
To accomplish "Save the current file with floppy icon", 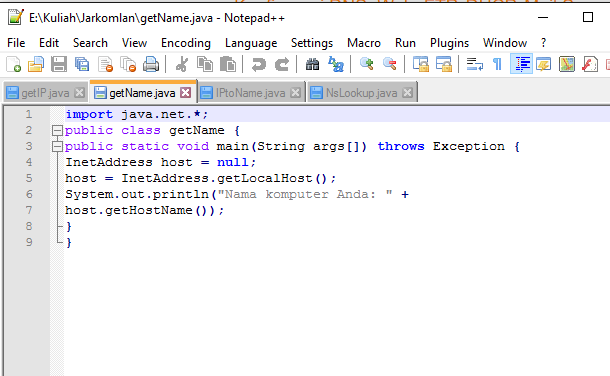I will tap(59, 64).
